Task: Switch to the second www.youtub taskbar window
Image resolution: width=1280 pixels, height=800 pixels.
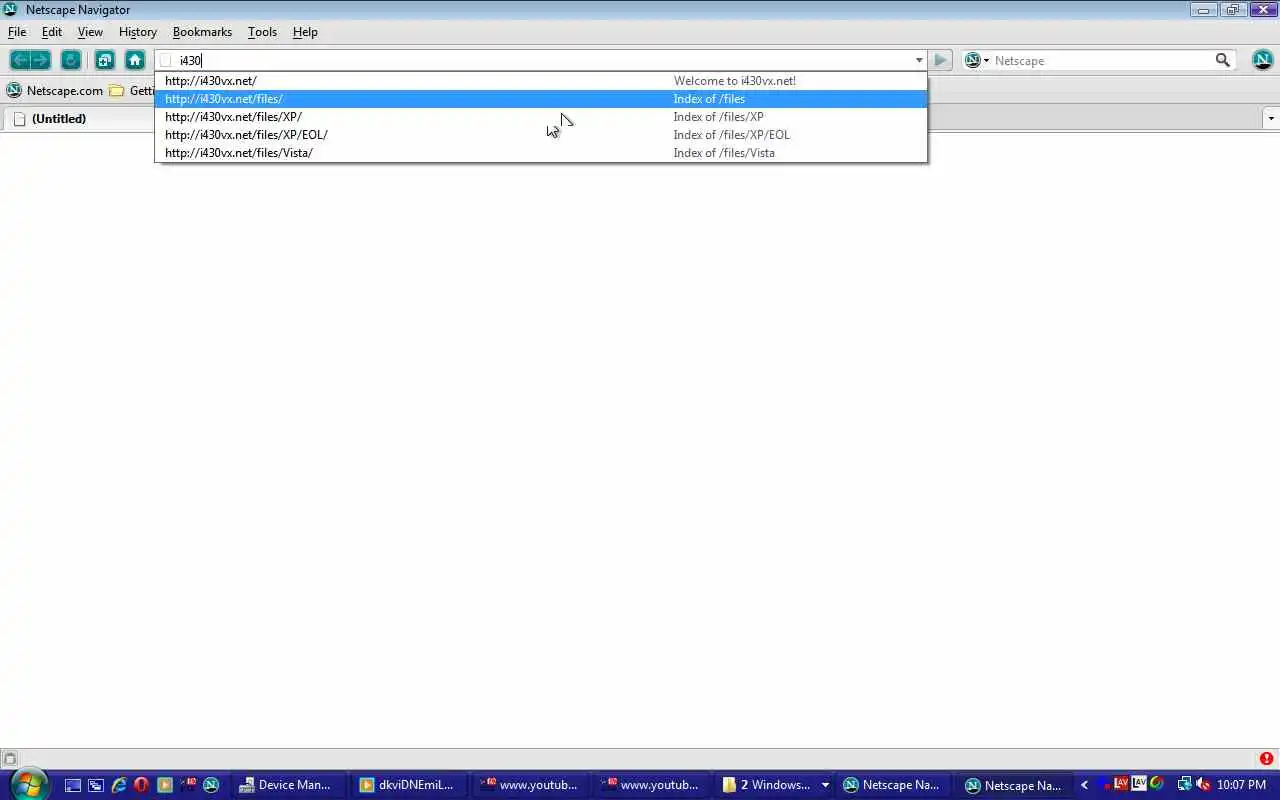Action: click(x=652, y=785)
